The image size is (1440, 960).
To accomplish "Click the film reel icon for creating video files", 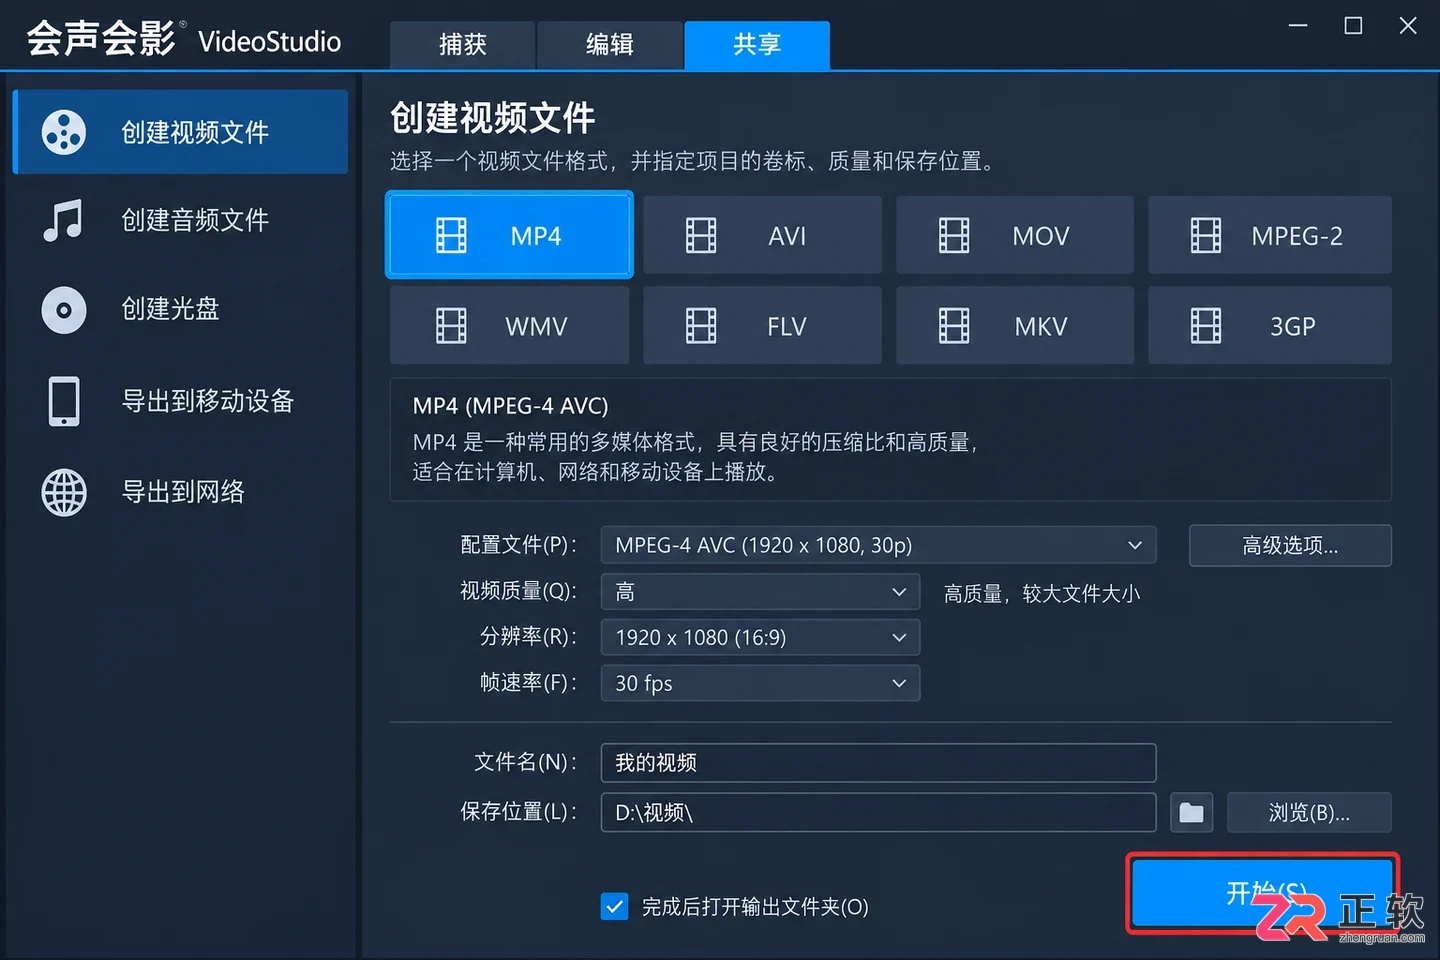I will pyautogui.click(x=64, y=132).
